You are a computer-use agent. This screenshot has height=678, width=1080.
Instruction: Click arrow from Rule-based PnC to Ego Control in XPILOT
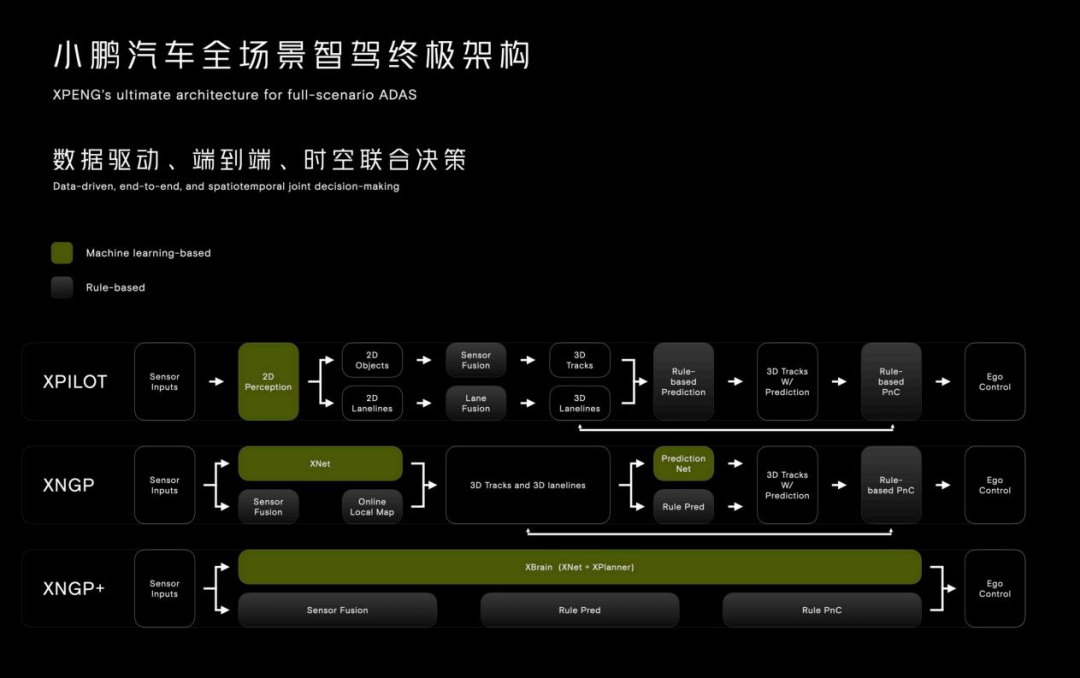click(943, 382)
